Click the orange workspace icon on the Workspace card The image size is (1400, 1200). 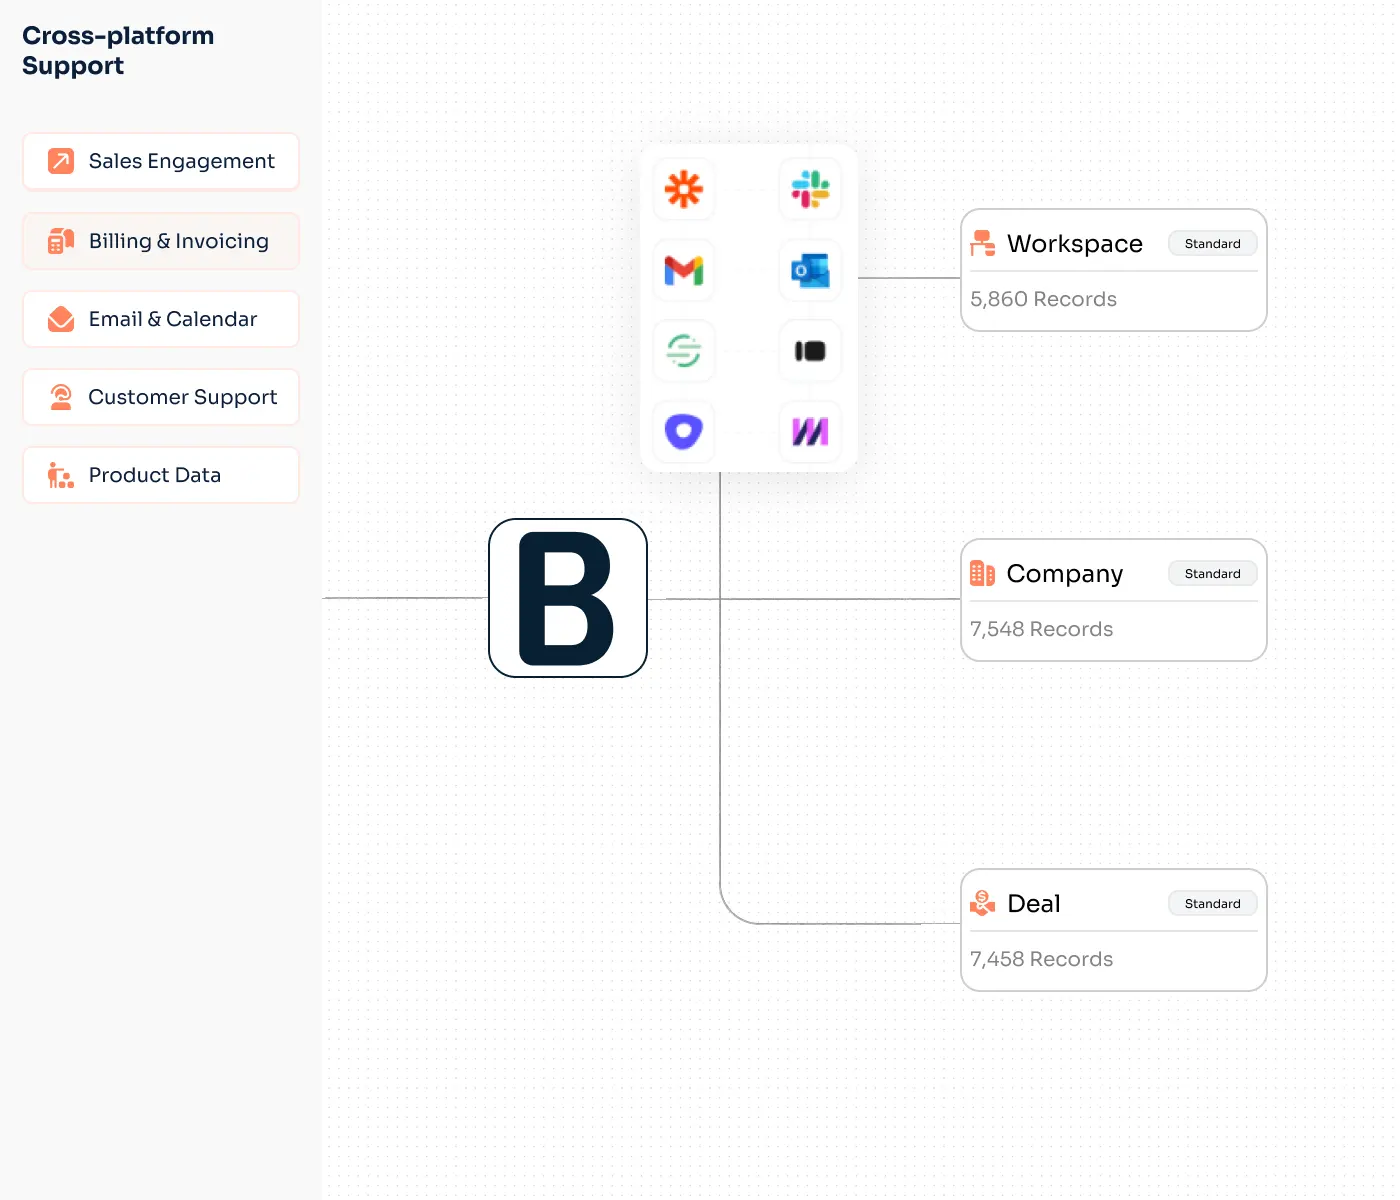coord(981,243)
